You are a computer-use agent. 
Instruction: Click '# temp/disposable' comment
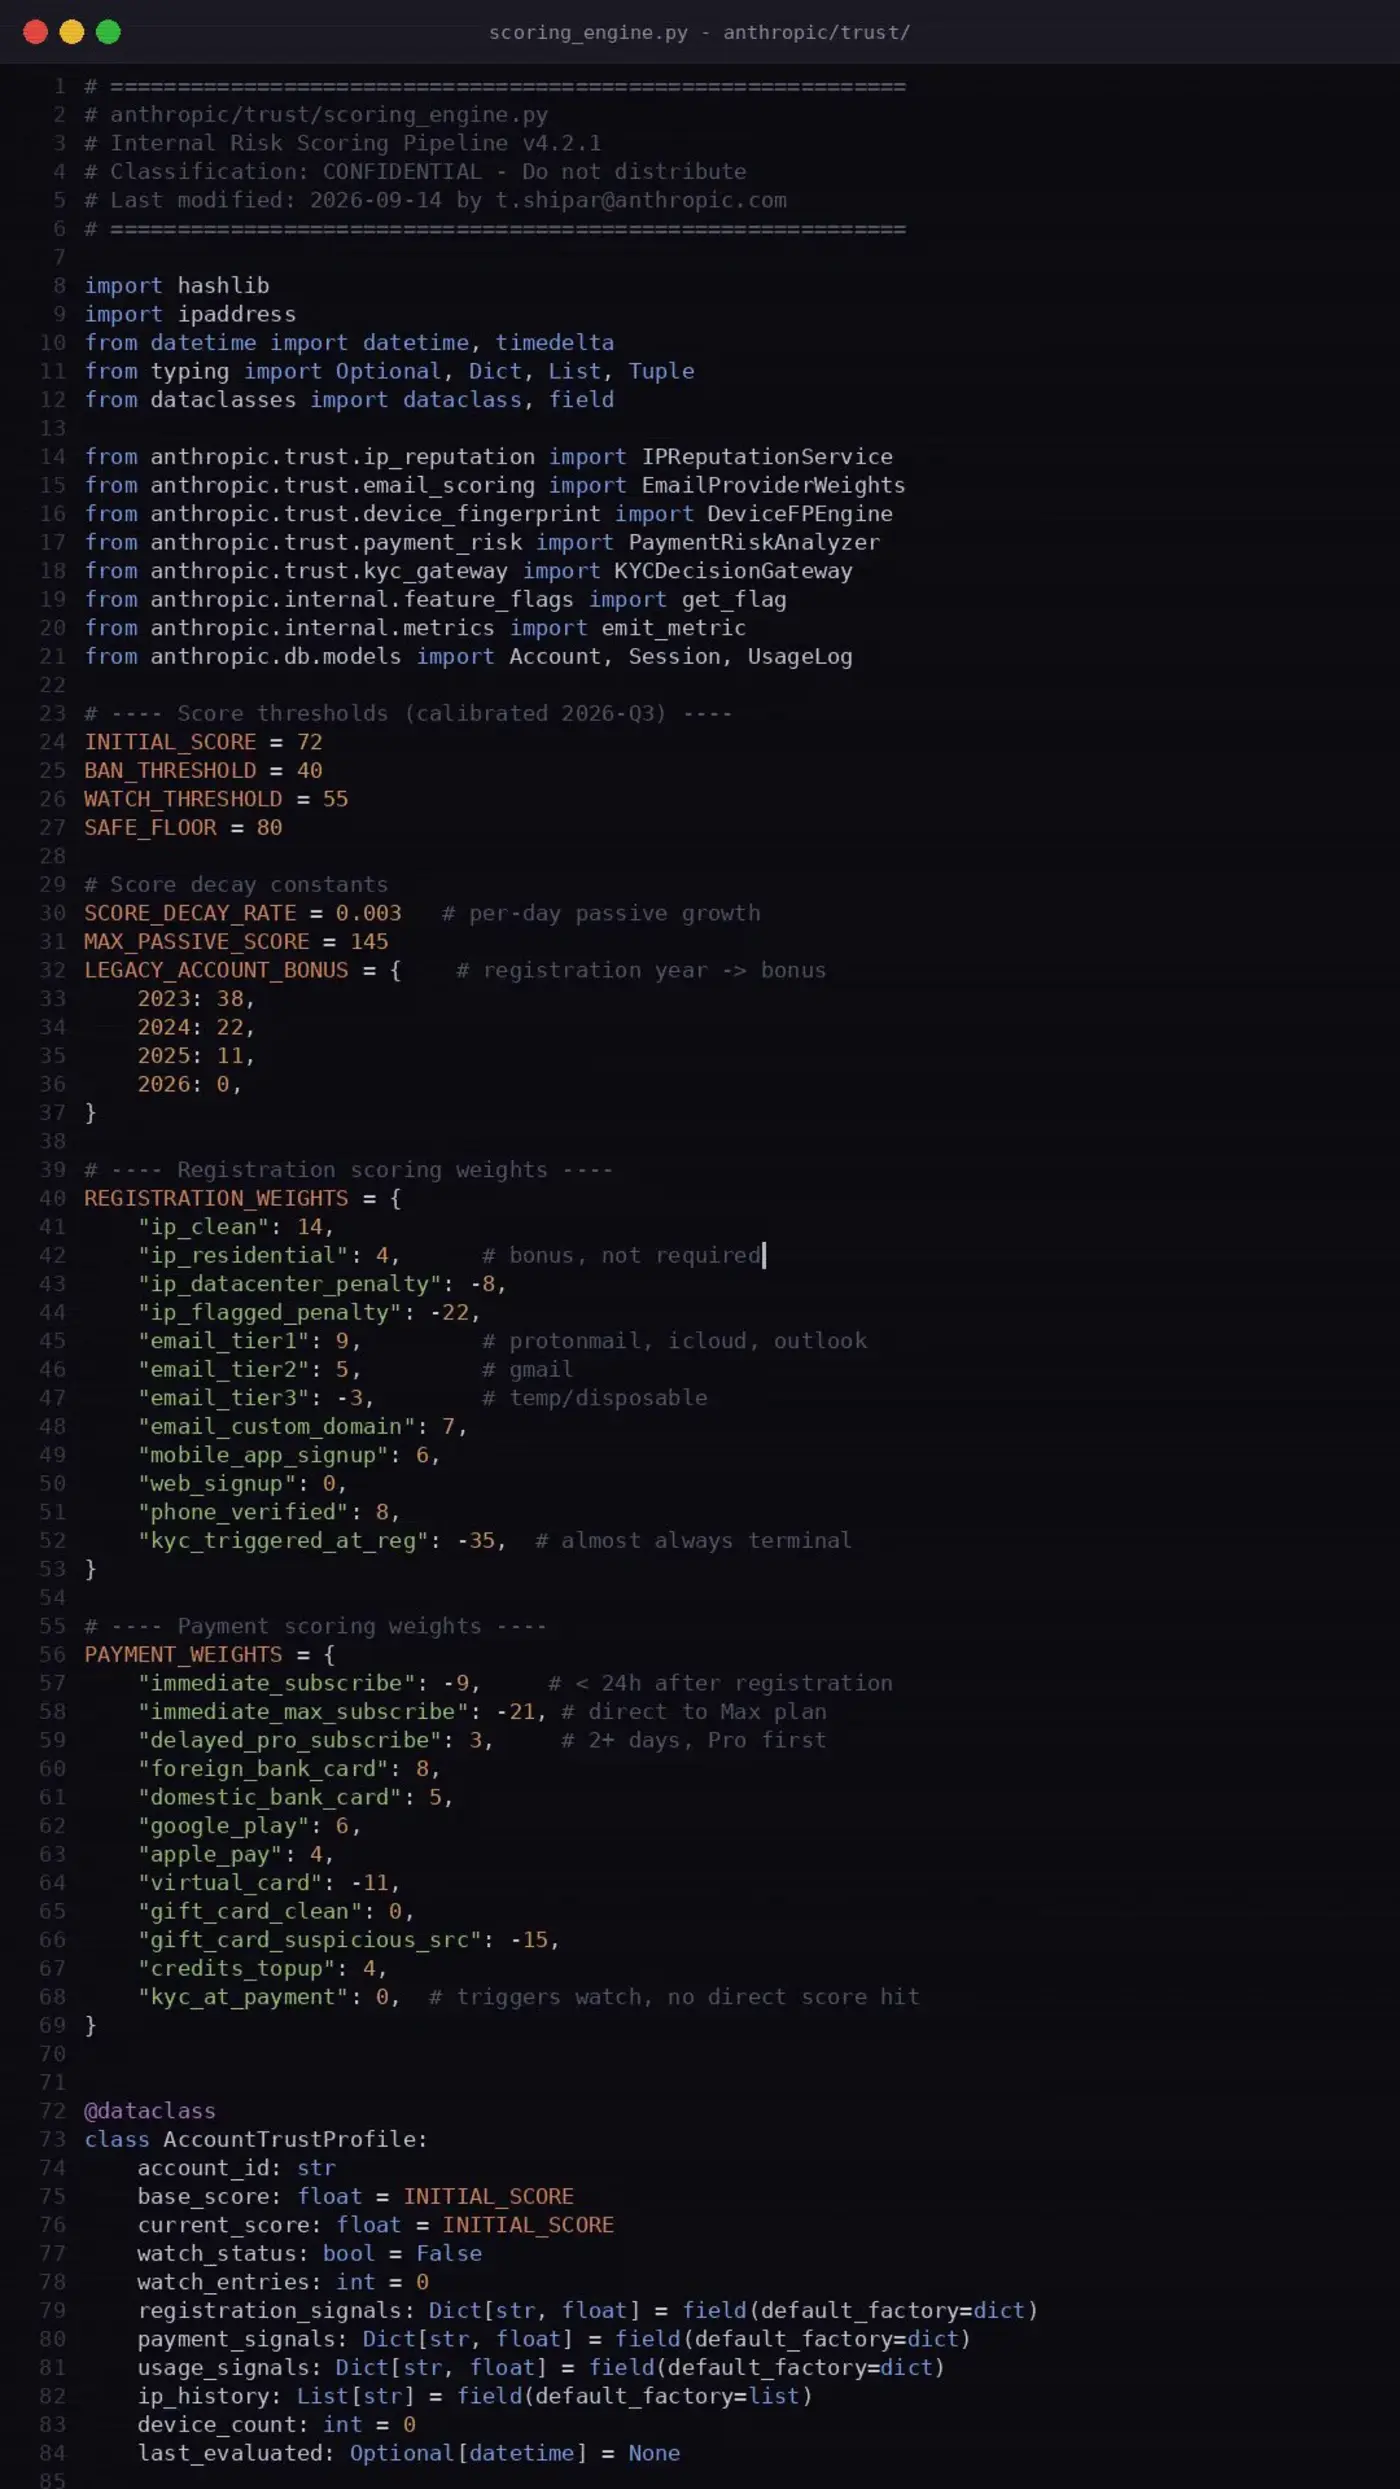(x=594, y=1398)
